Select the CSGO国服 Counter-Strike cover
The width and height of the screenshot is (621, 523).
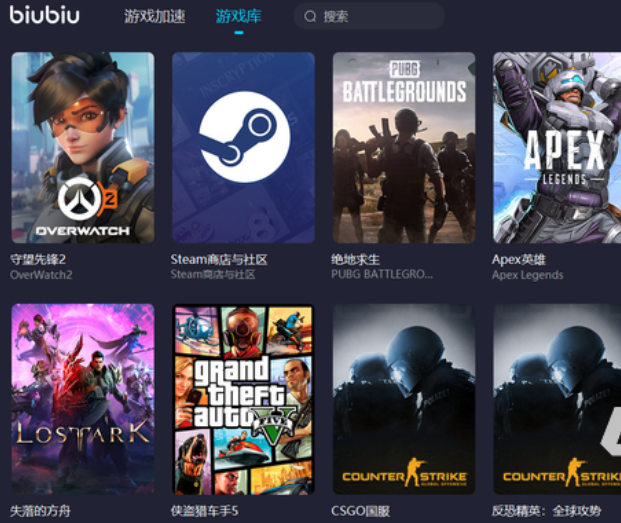(x=404, y=399)
